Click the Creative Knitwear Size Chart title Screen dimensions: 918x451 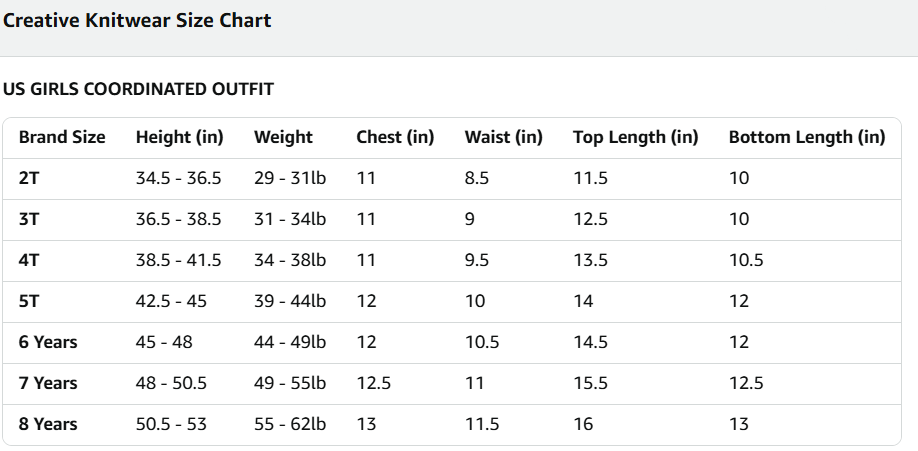[x=137, y=20]
